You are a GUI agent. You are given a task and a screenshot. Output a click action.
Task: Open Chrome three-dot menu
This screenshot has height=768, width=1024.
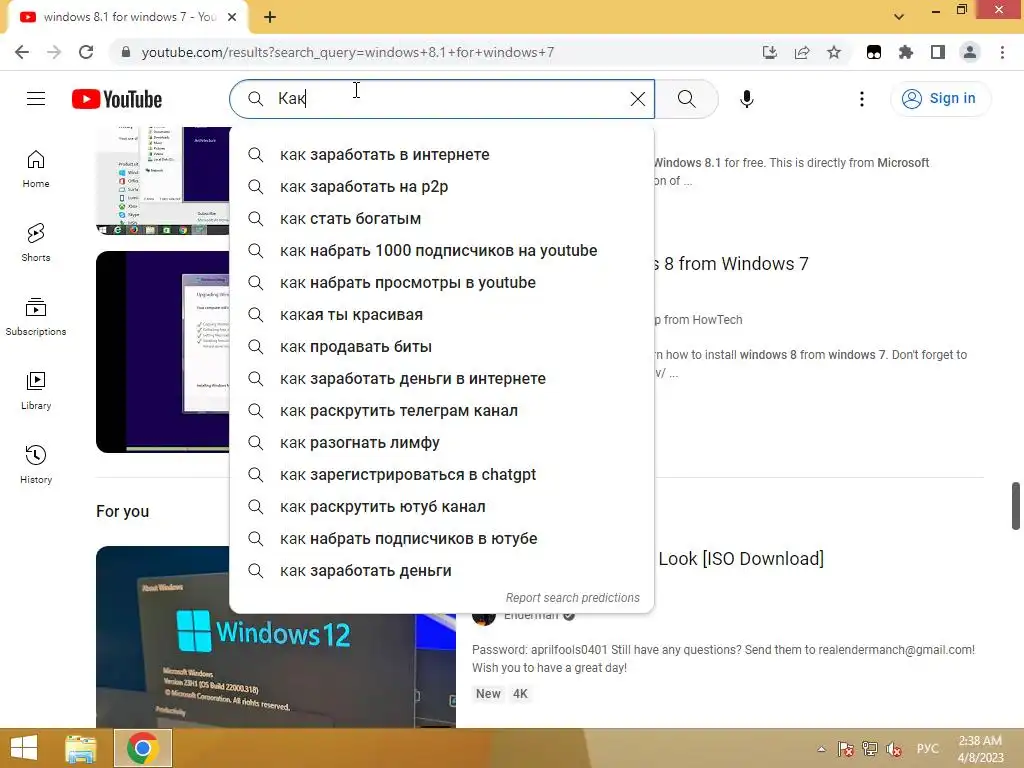[1002, 52]
